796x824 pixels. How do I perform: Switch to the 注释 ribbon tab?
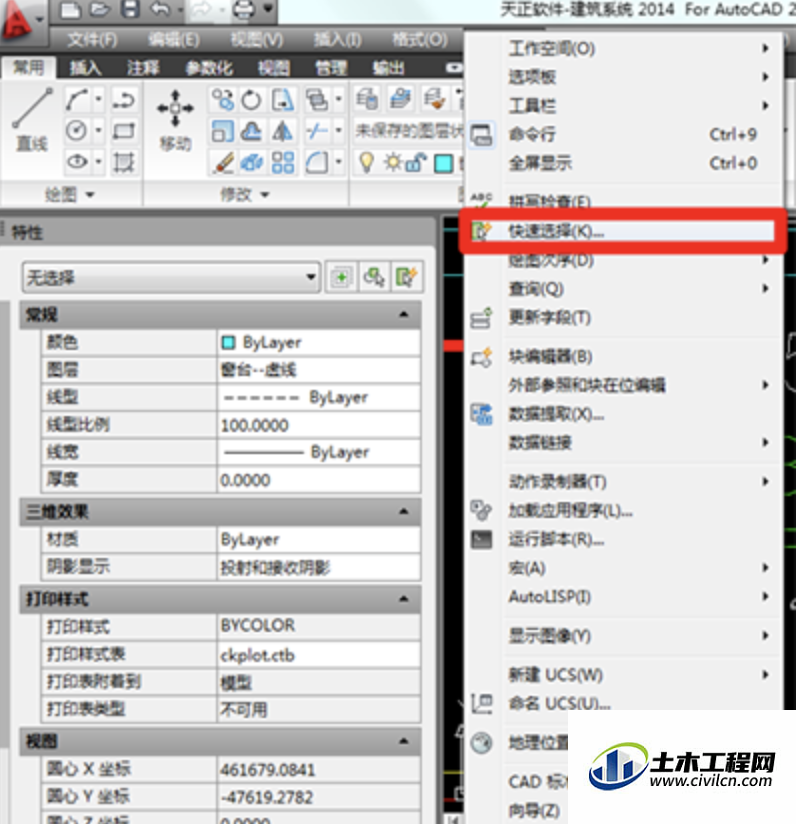[143, 68]
